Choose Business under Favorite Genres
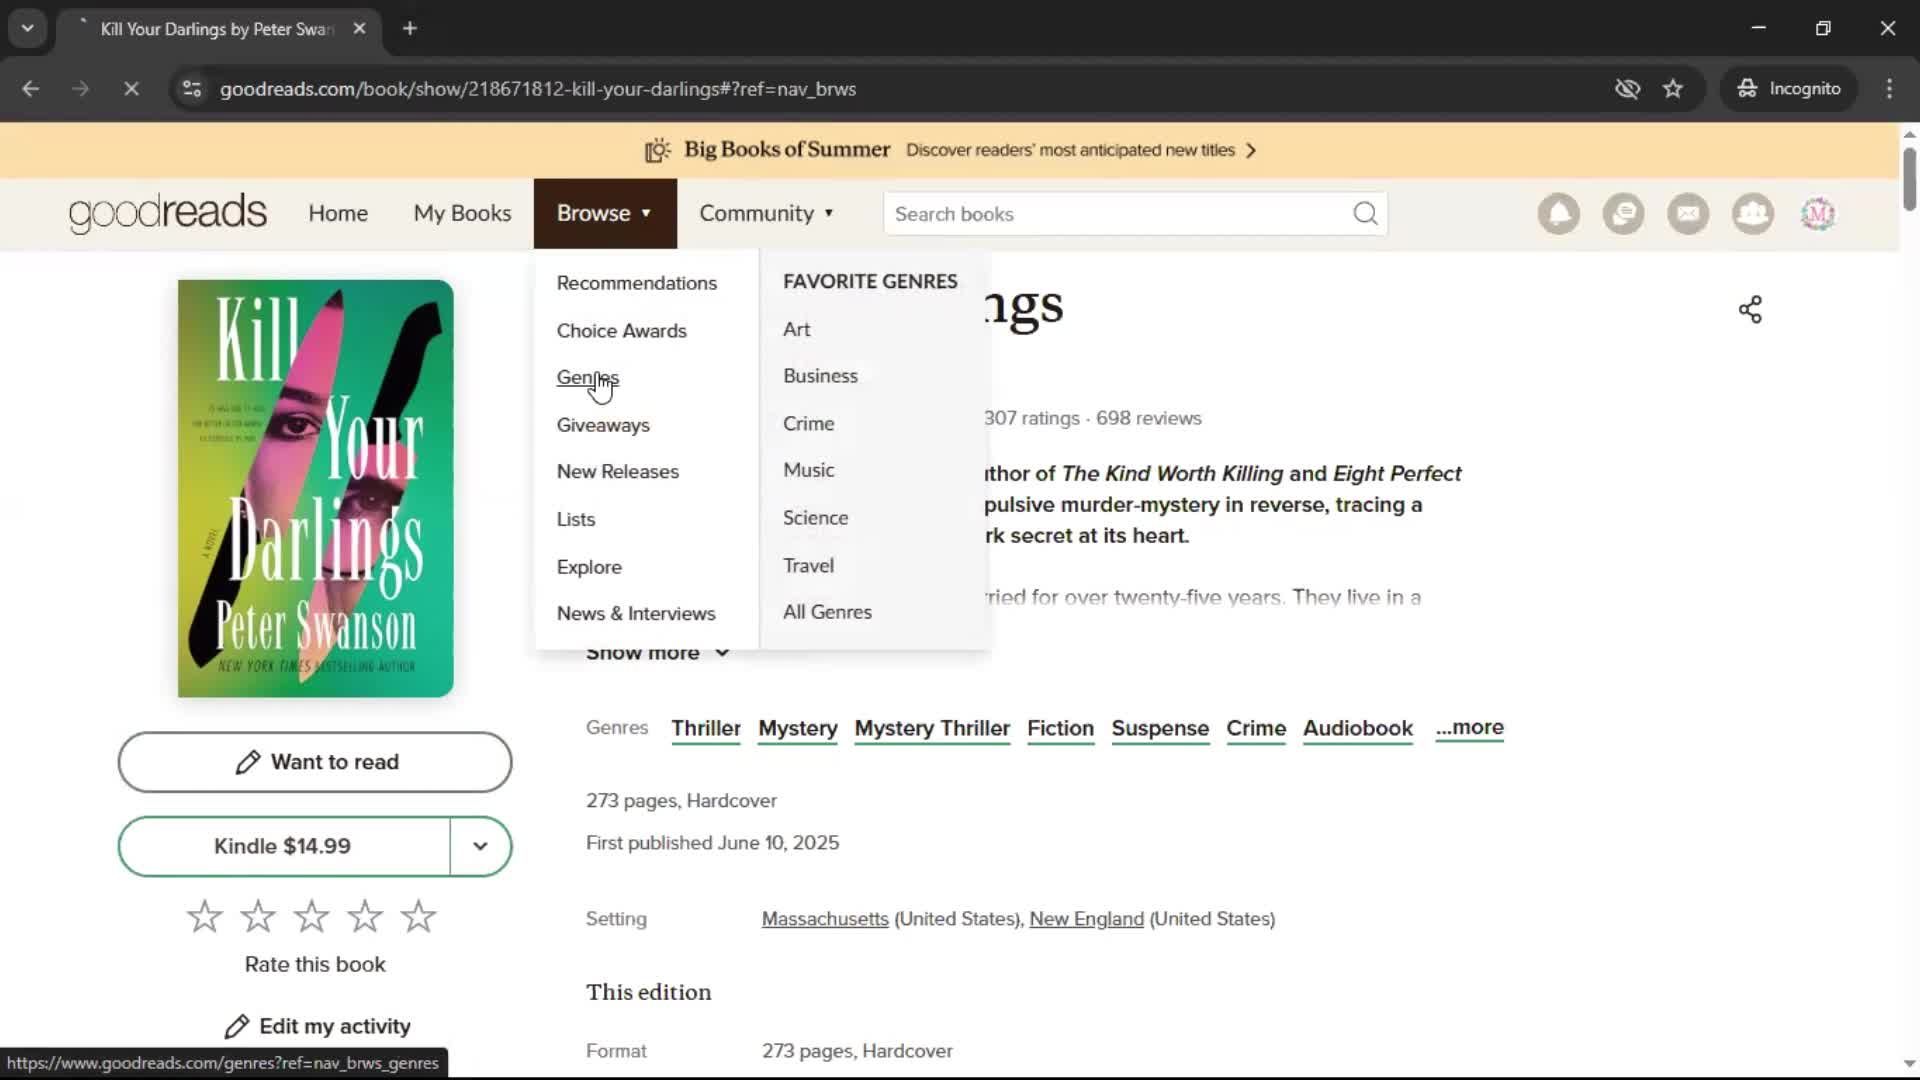The width and height of the screenshot is (1920, 1080). (x=821, y=376)
